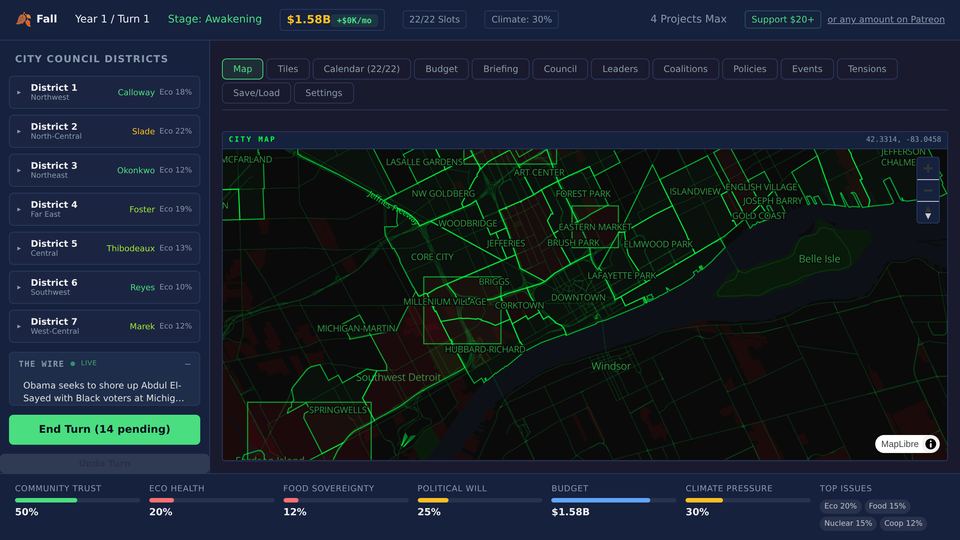
Task: Click Southwest Detroit map label
Action: tap(398, 377)
